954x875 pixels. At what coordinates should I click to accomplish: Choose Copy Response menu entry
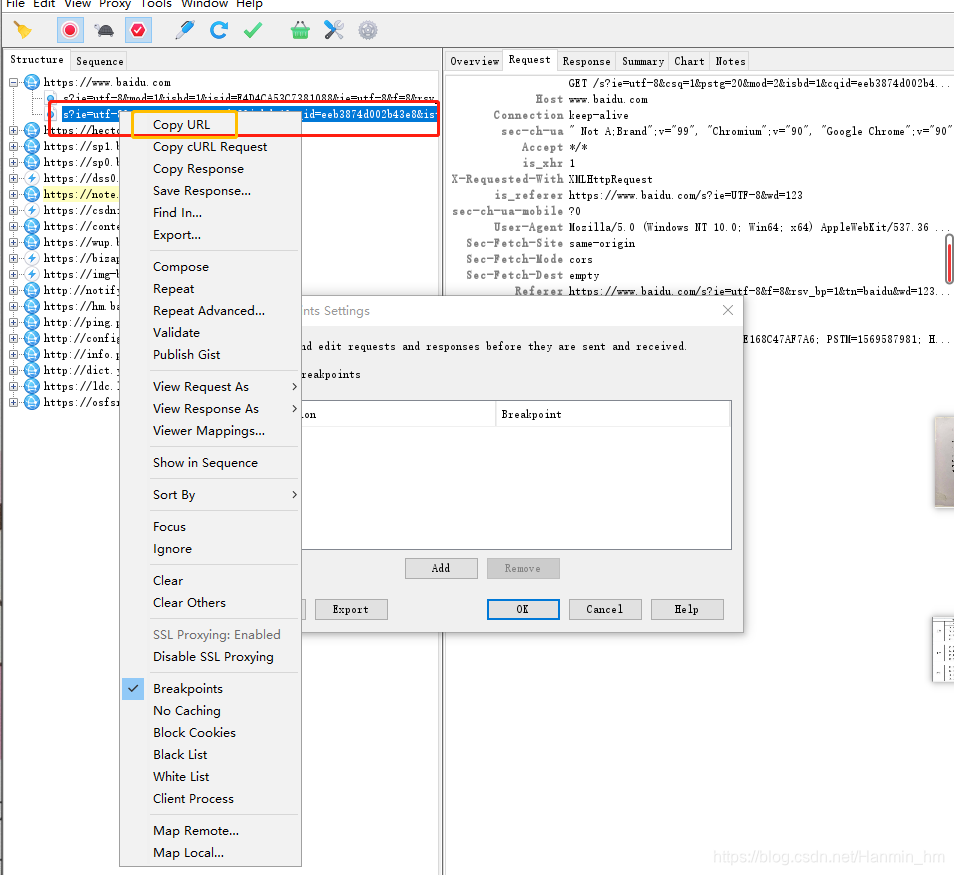tap(198, 169)
